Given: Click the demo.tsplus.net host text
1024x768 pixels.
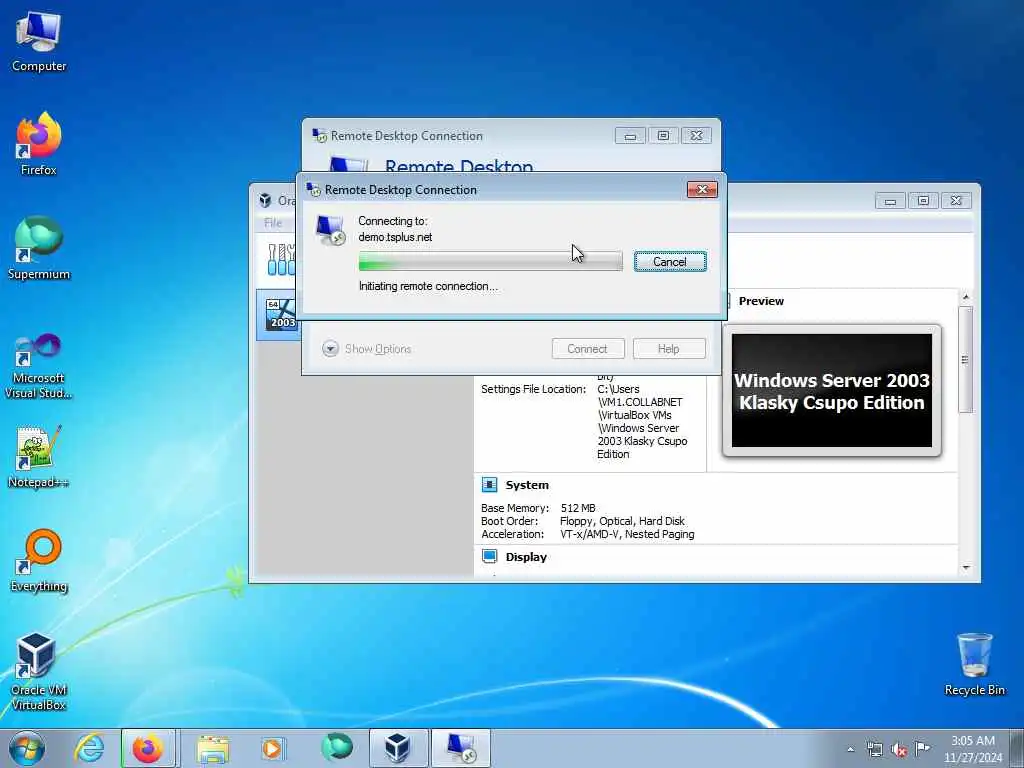Looking at the screenshot, I should pos(395,237).
